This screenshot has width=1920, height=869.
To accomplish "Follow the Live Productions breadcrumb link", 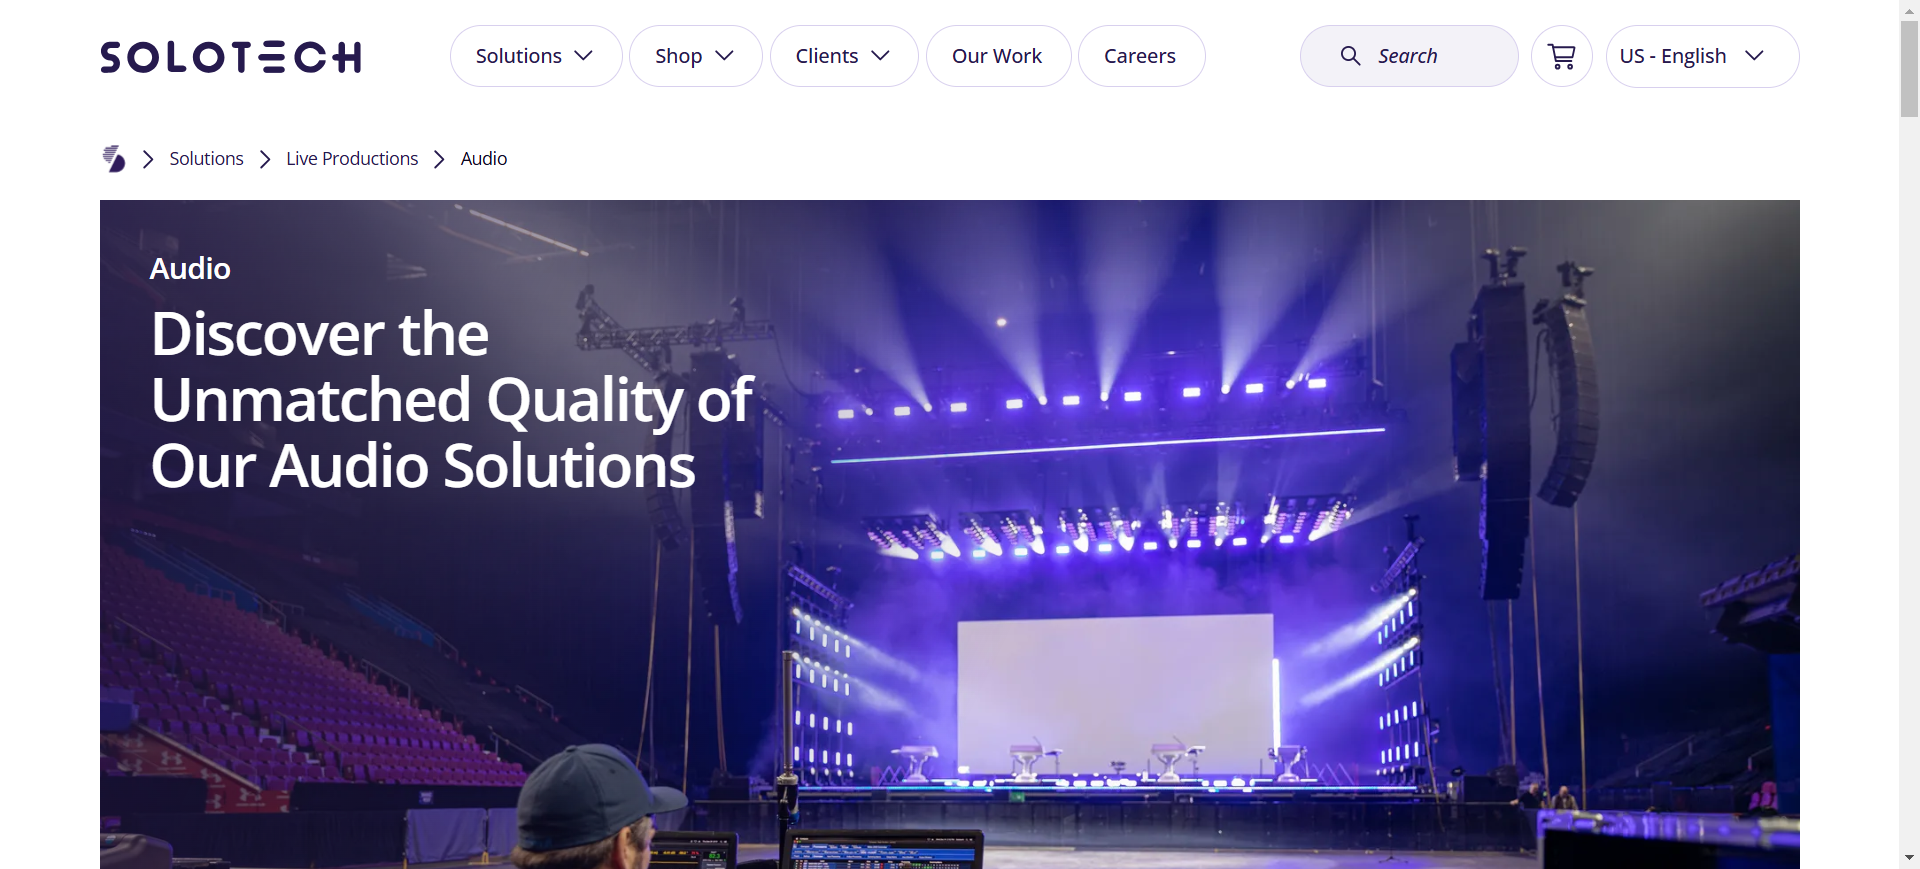I will click(352, 159).
